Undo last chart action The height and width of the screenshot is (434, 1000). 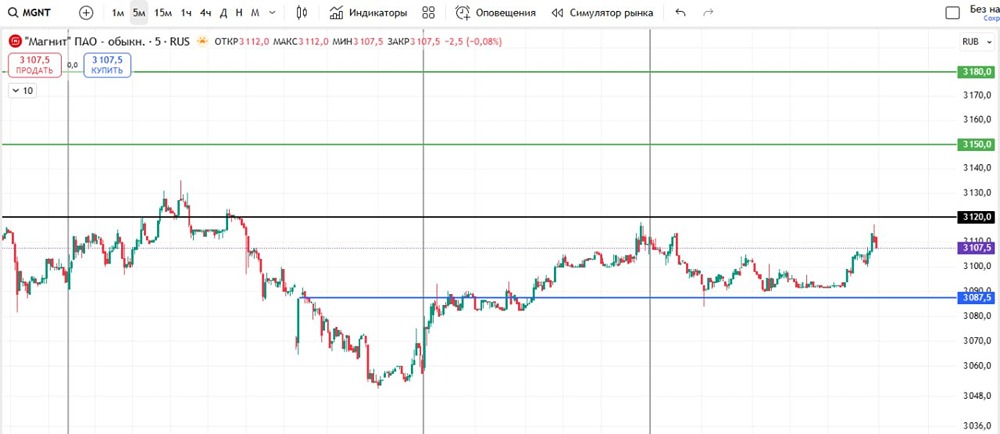pos(680,13)
